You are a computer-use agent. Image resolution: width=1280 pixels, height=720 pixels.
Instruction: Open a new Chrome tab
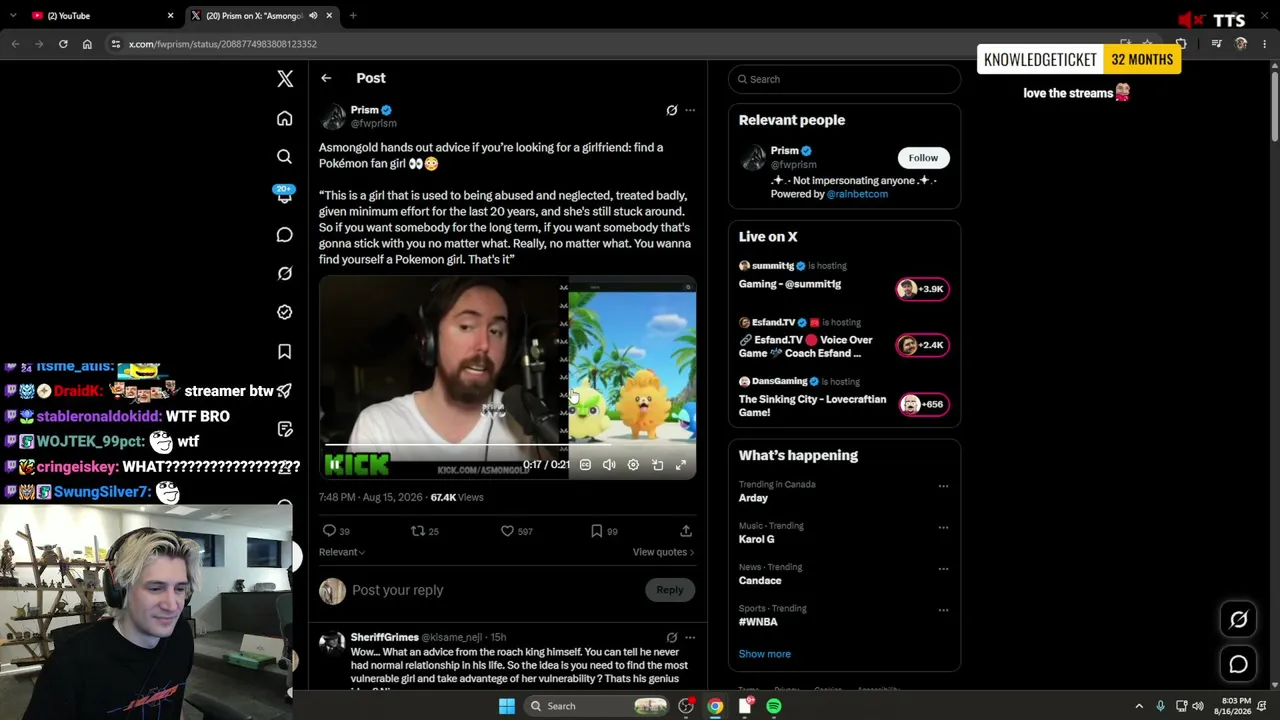click(x=353, y=15)
